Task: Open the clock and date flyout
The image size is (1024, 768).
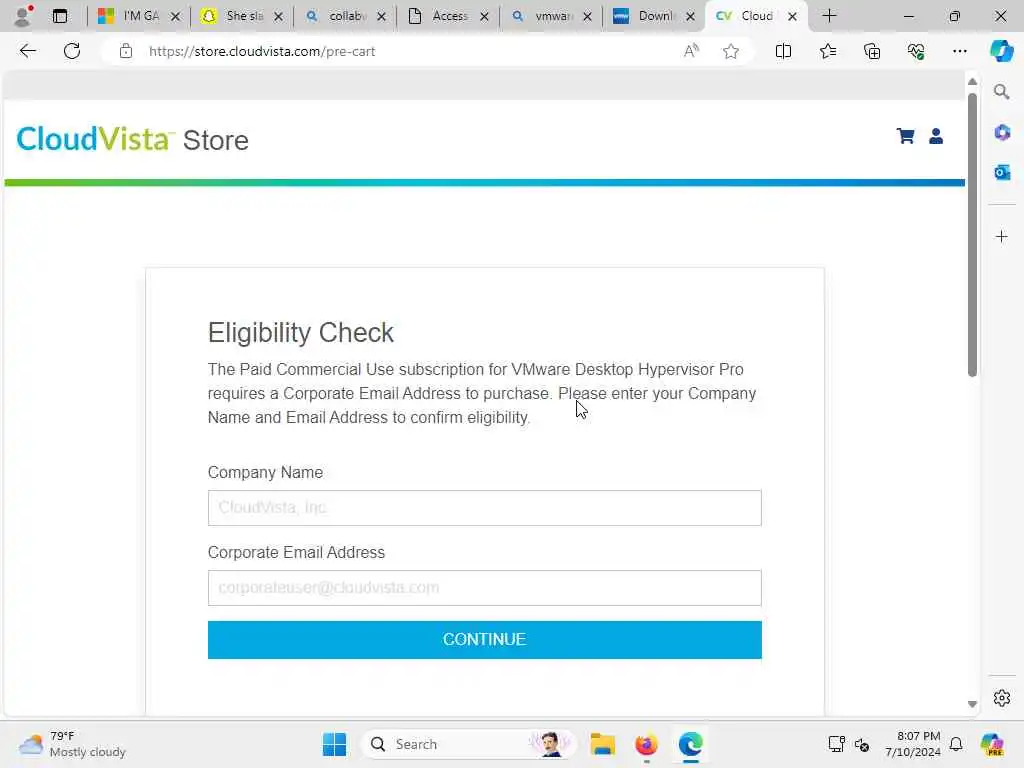Action: [912, 744]
